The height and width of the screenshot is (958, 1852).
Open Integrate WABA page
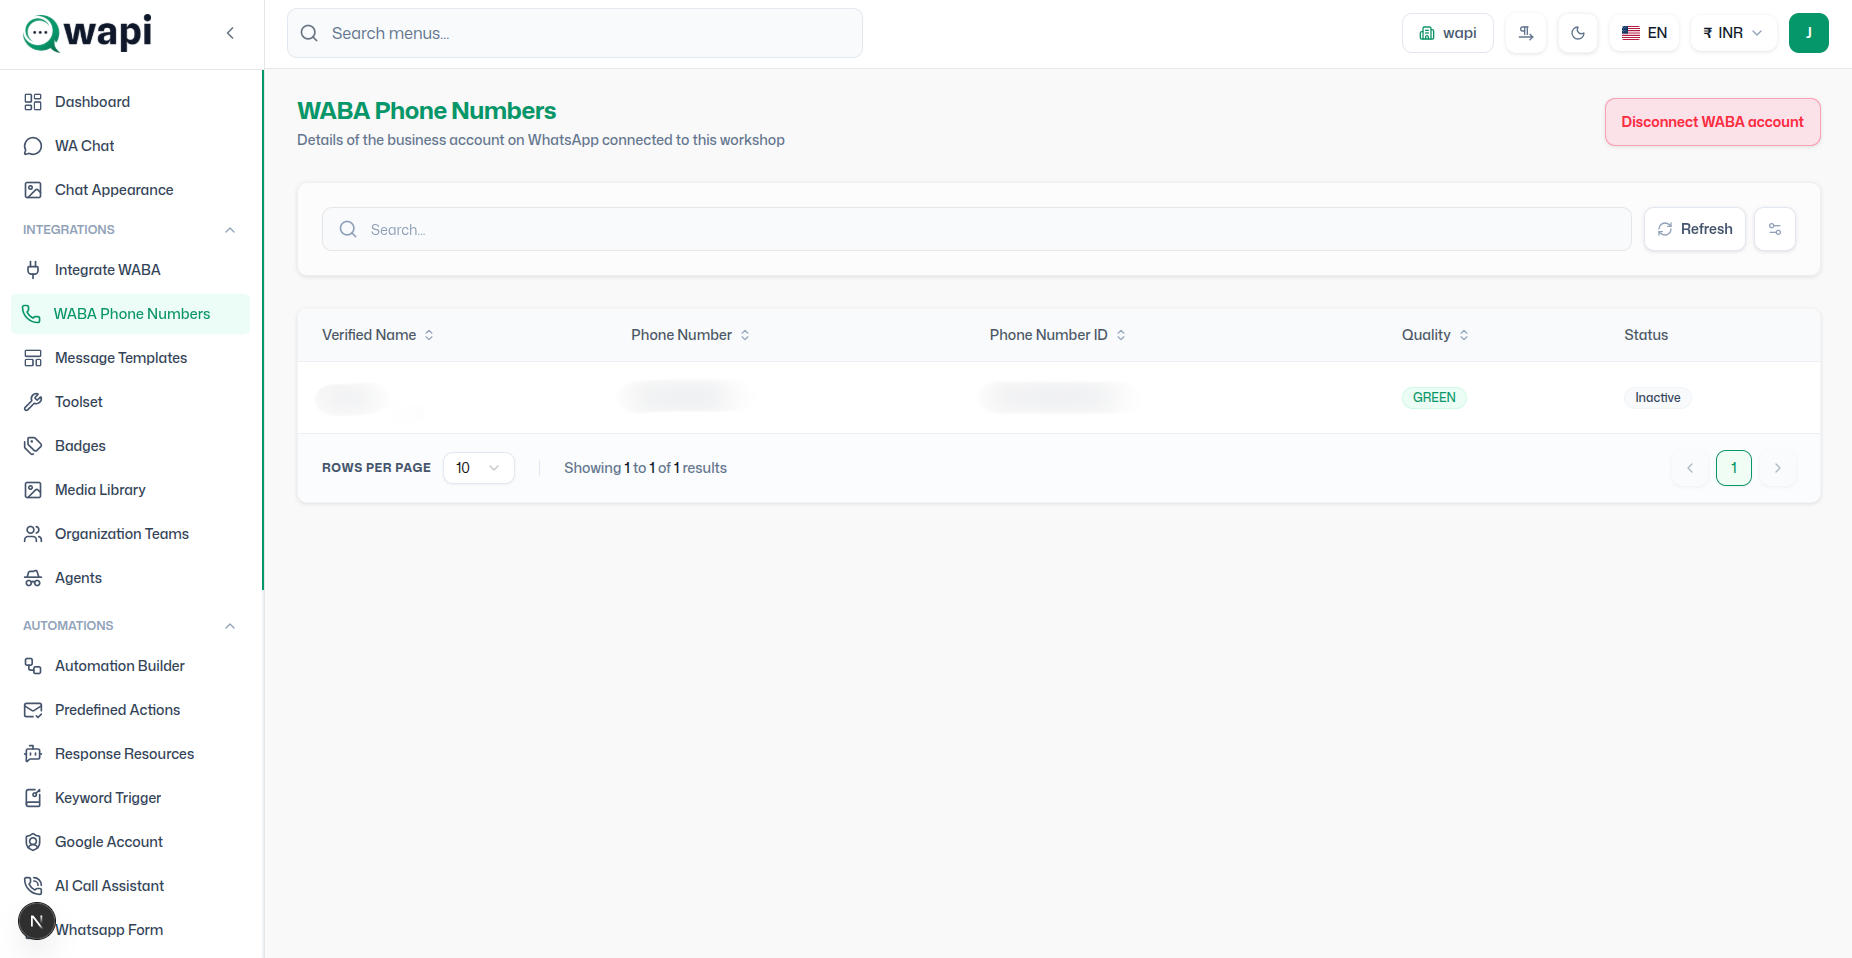[130, 270]
